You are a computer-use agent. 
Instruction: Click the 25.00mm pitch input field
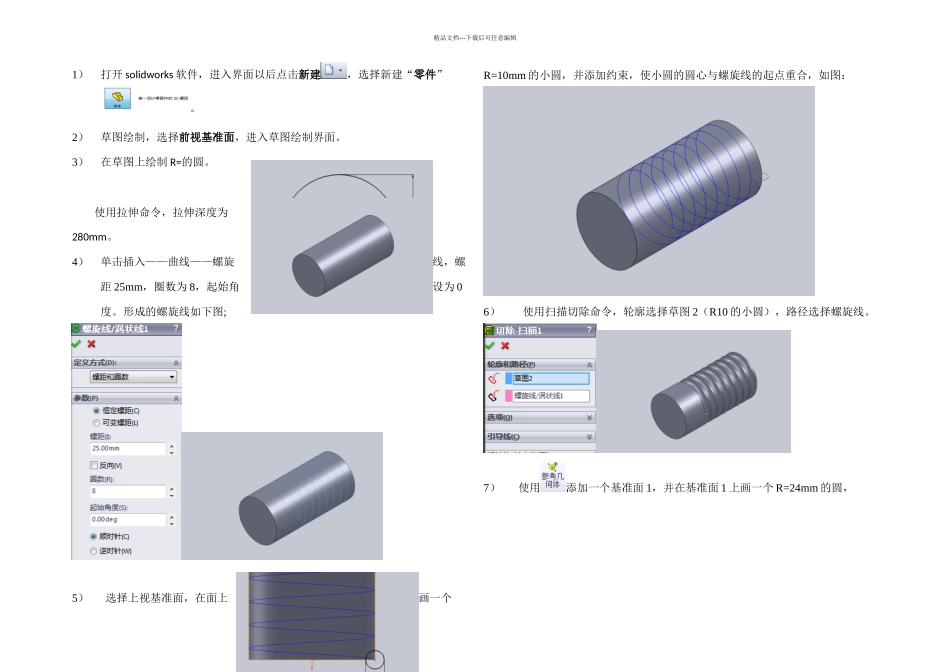coord(128,449)
